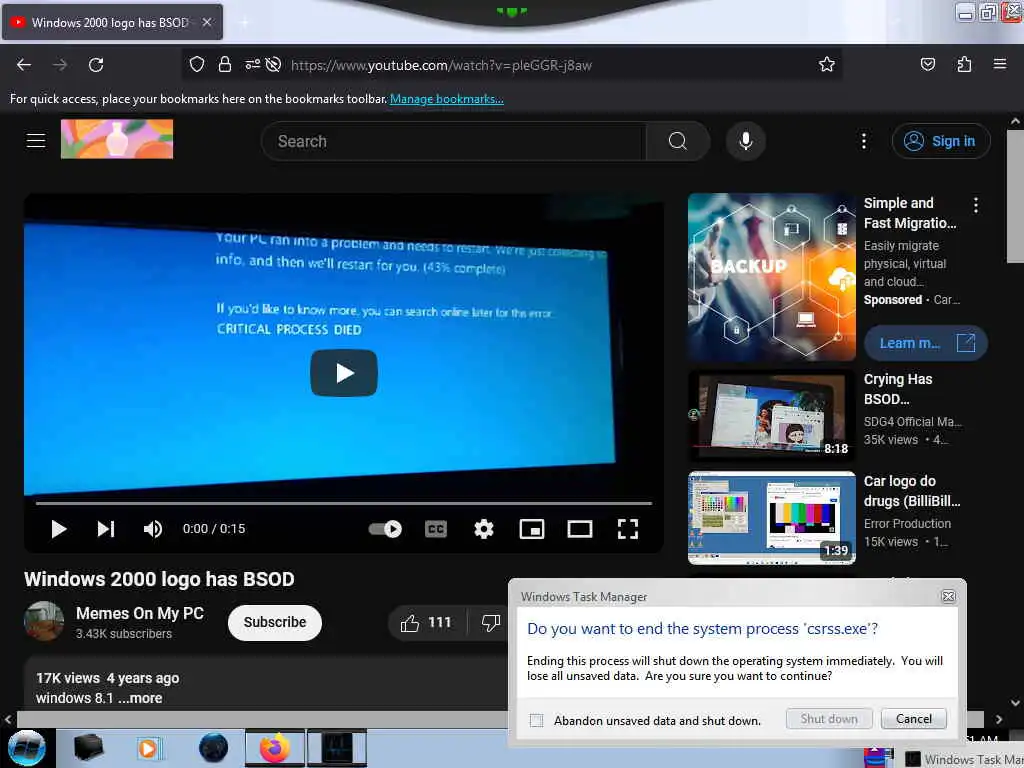
Task: Open the black box taskbar icon
Action: coord(88,748)
